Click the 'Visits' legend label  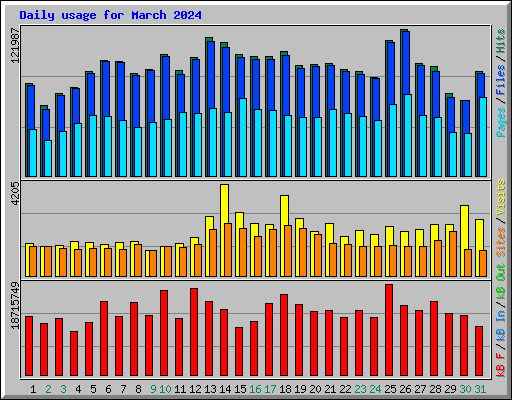coord(501,197)
